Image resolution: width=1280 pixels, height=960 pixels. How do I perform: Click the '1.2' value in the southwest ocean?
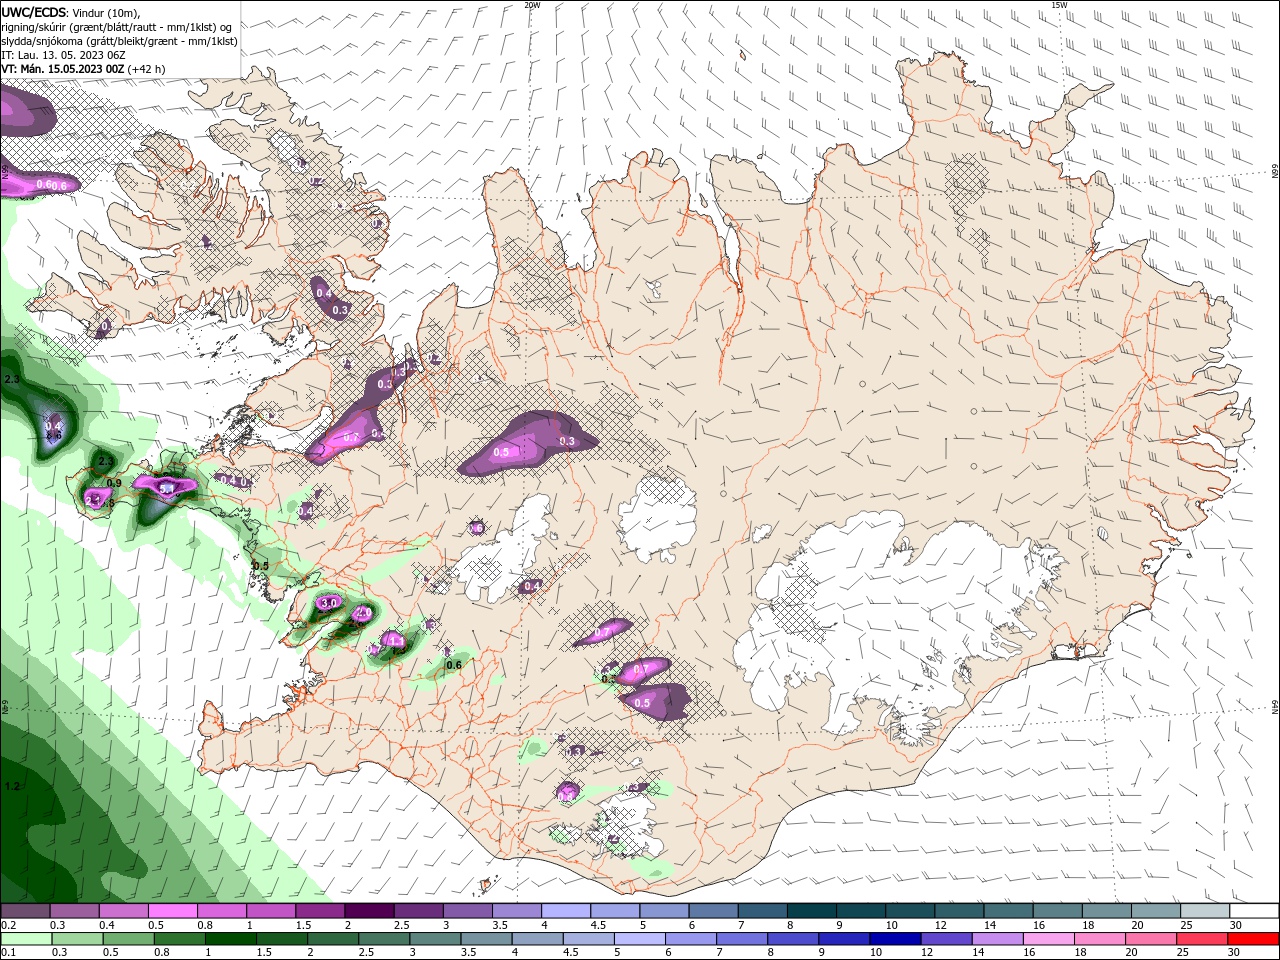pos(12,787)
